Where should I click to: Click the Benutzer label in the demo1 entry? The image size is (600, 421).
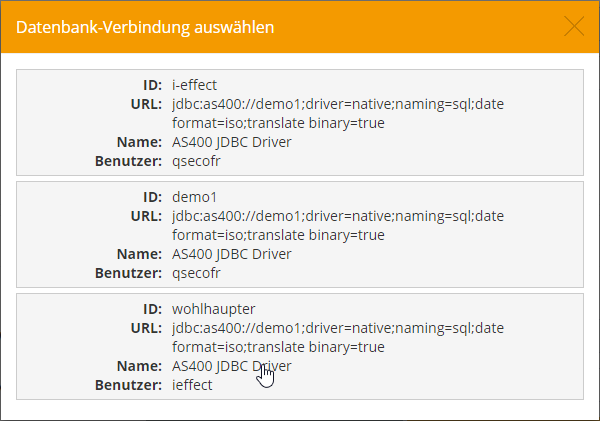[x=129, y=273]
